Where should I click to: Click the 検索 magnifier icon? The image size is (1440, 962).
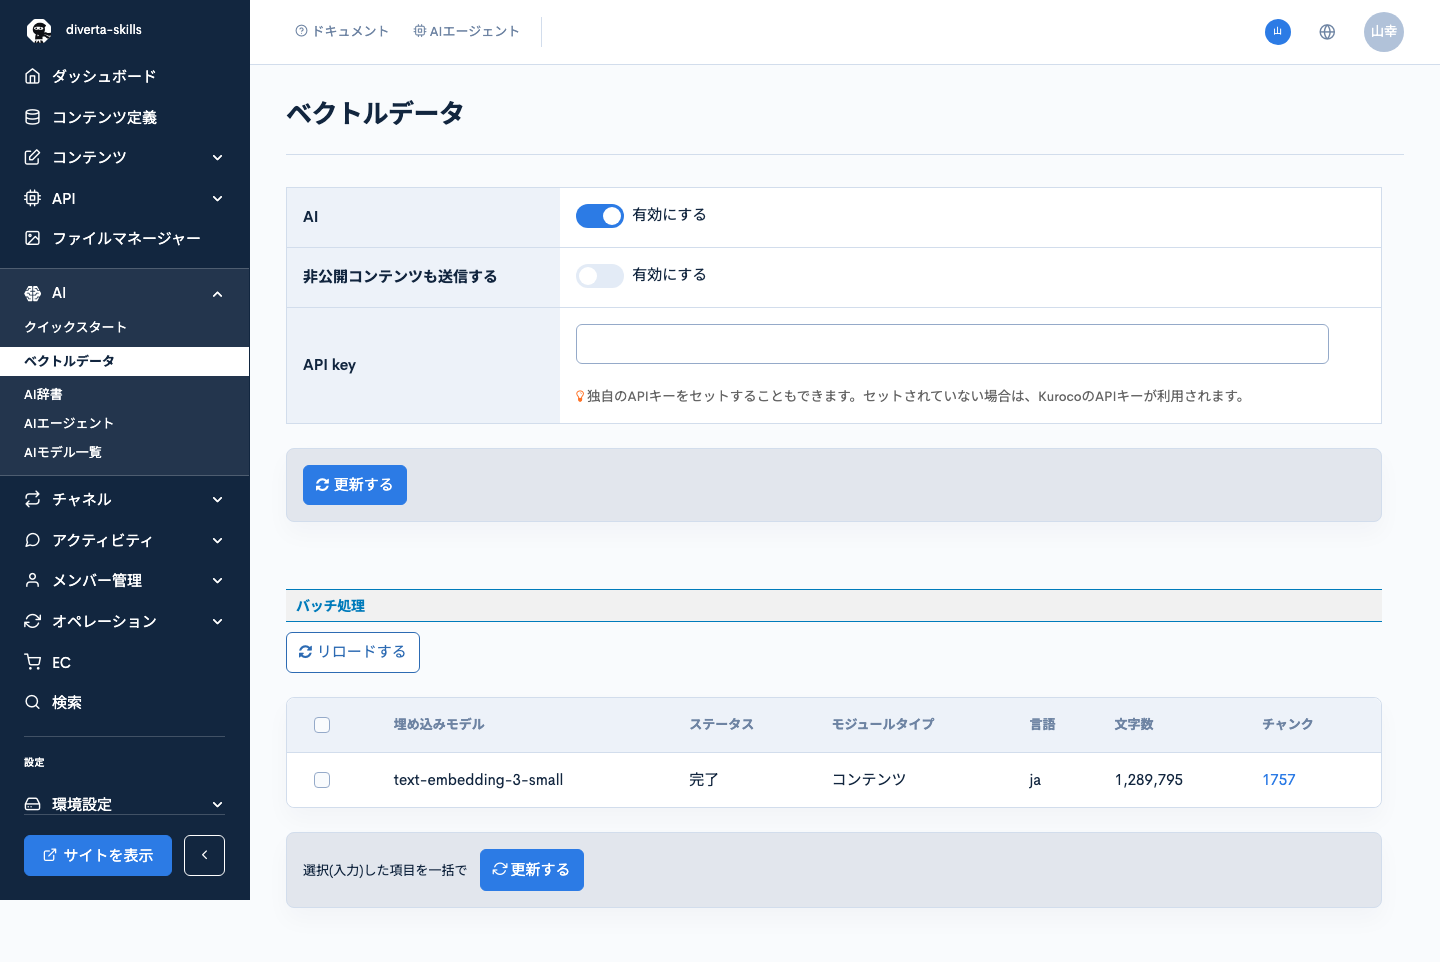point(33,702)
